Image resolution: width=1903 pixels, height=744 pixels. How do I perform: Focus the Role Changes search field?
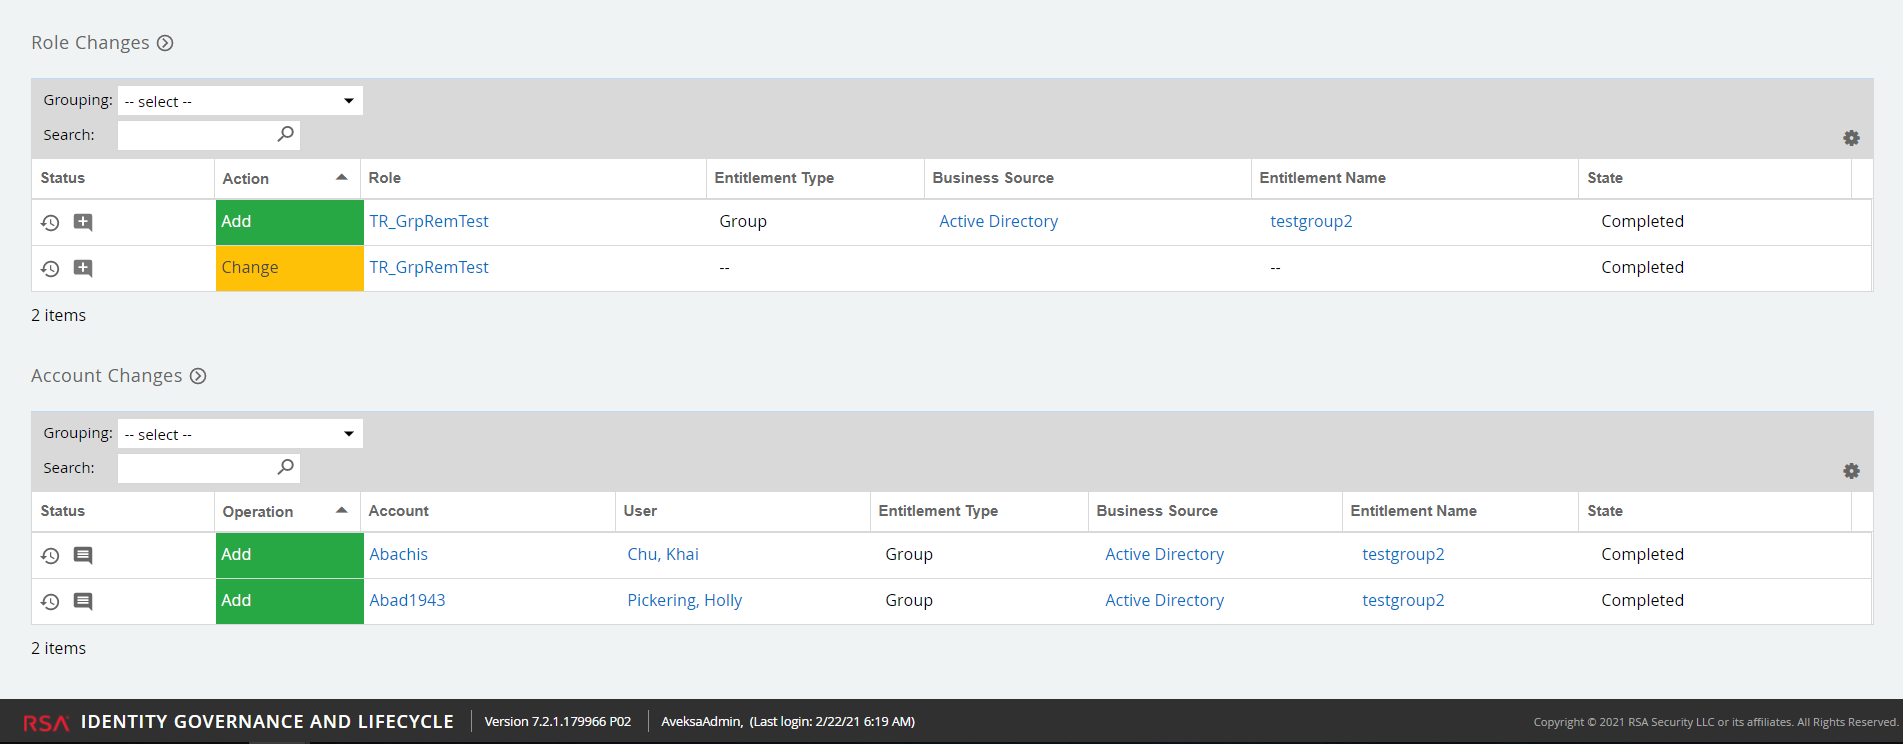[195, 135]
